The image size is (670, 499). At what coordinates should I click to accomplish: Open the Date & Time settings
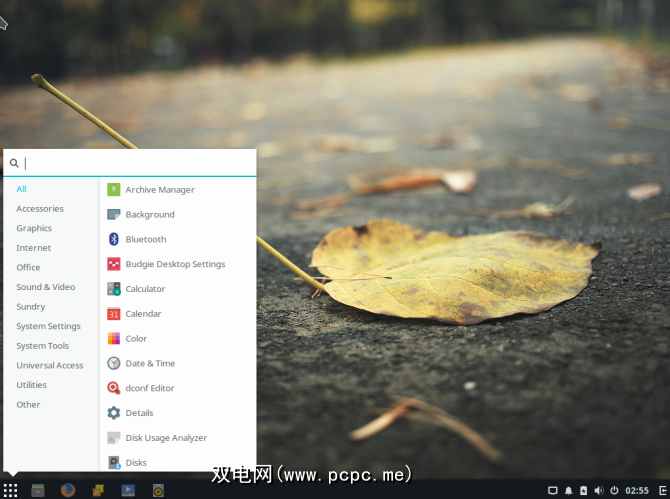pos(149,364)
